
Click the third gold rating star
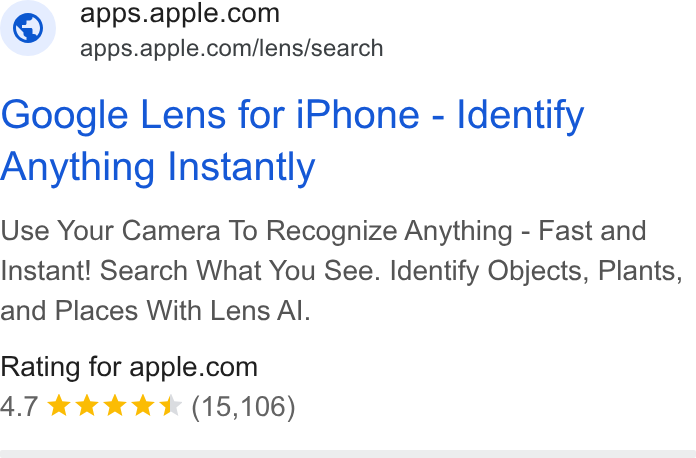pos(115,406)
